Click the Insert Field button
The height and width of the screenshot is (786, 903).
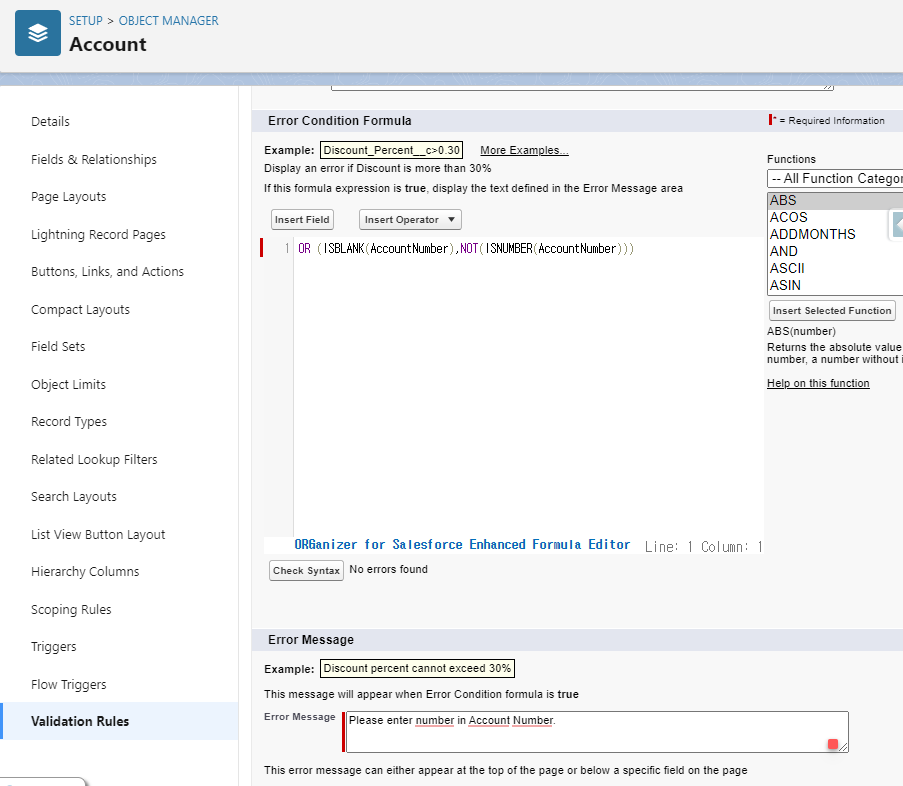click(302, 219)
